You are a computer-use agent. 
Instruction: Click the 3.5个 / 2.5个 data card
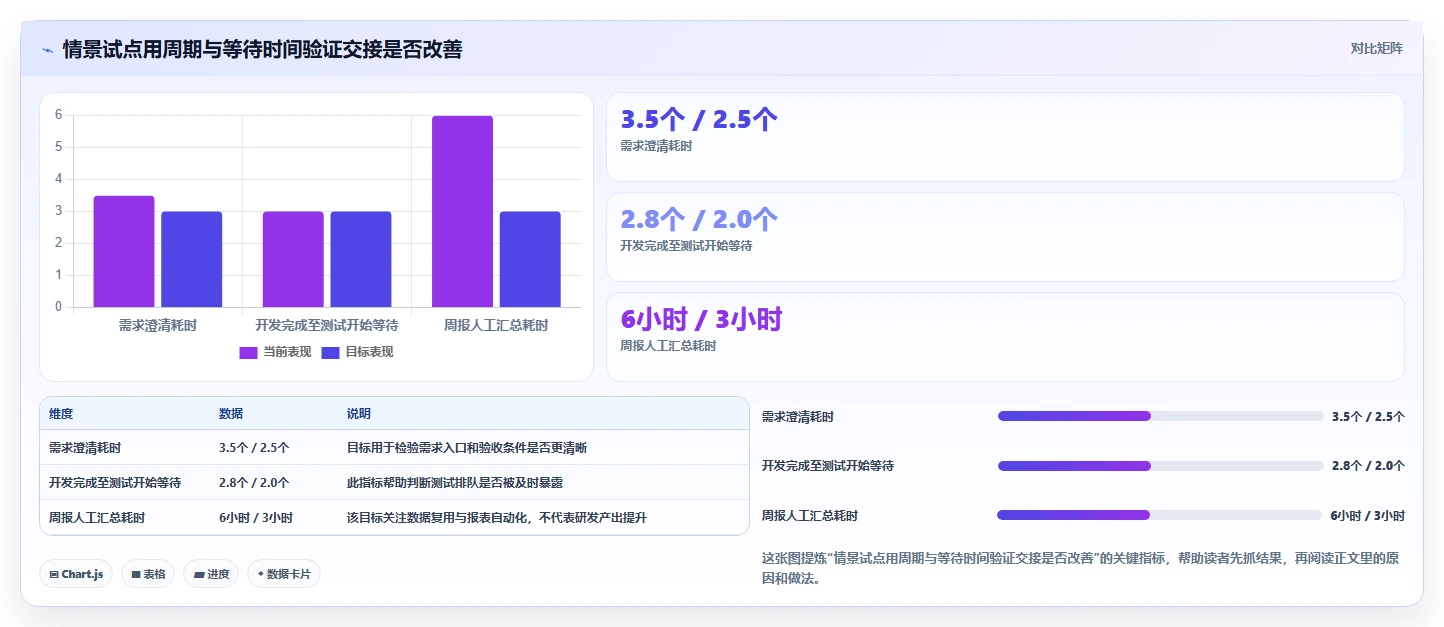pyautogui.click(x=1005, y=137)
